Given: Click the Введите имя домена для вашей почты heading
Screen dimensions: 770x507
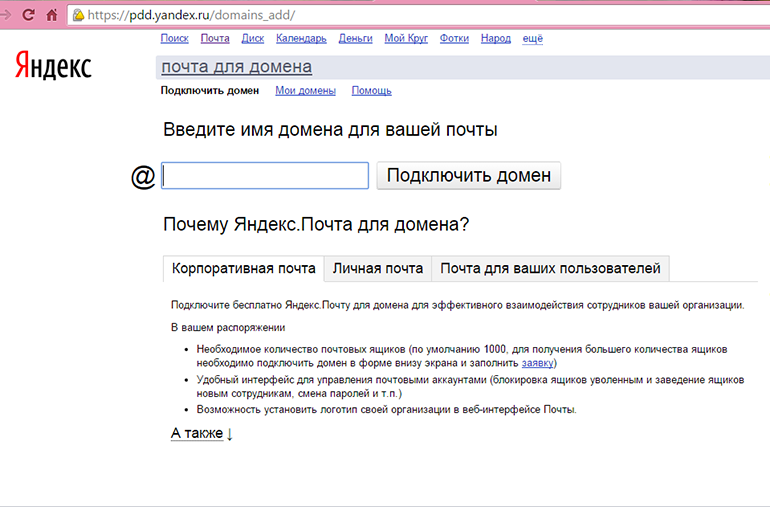Looking at the screenshot, I should point(330,130).
